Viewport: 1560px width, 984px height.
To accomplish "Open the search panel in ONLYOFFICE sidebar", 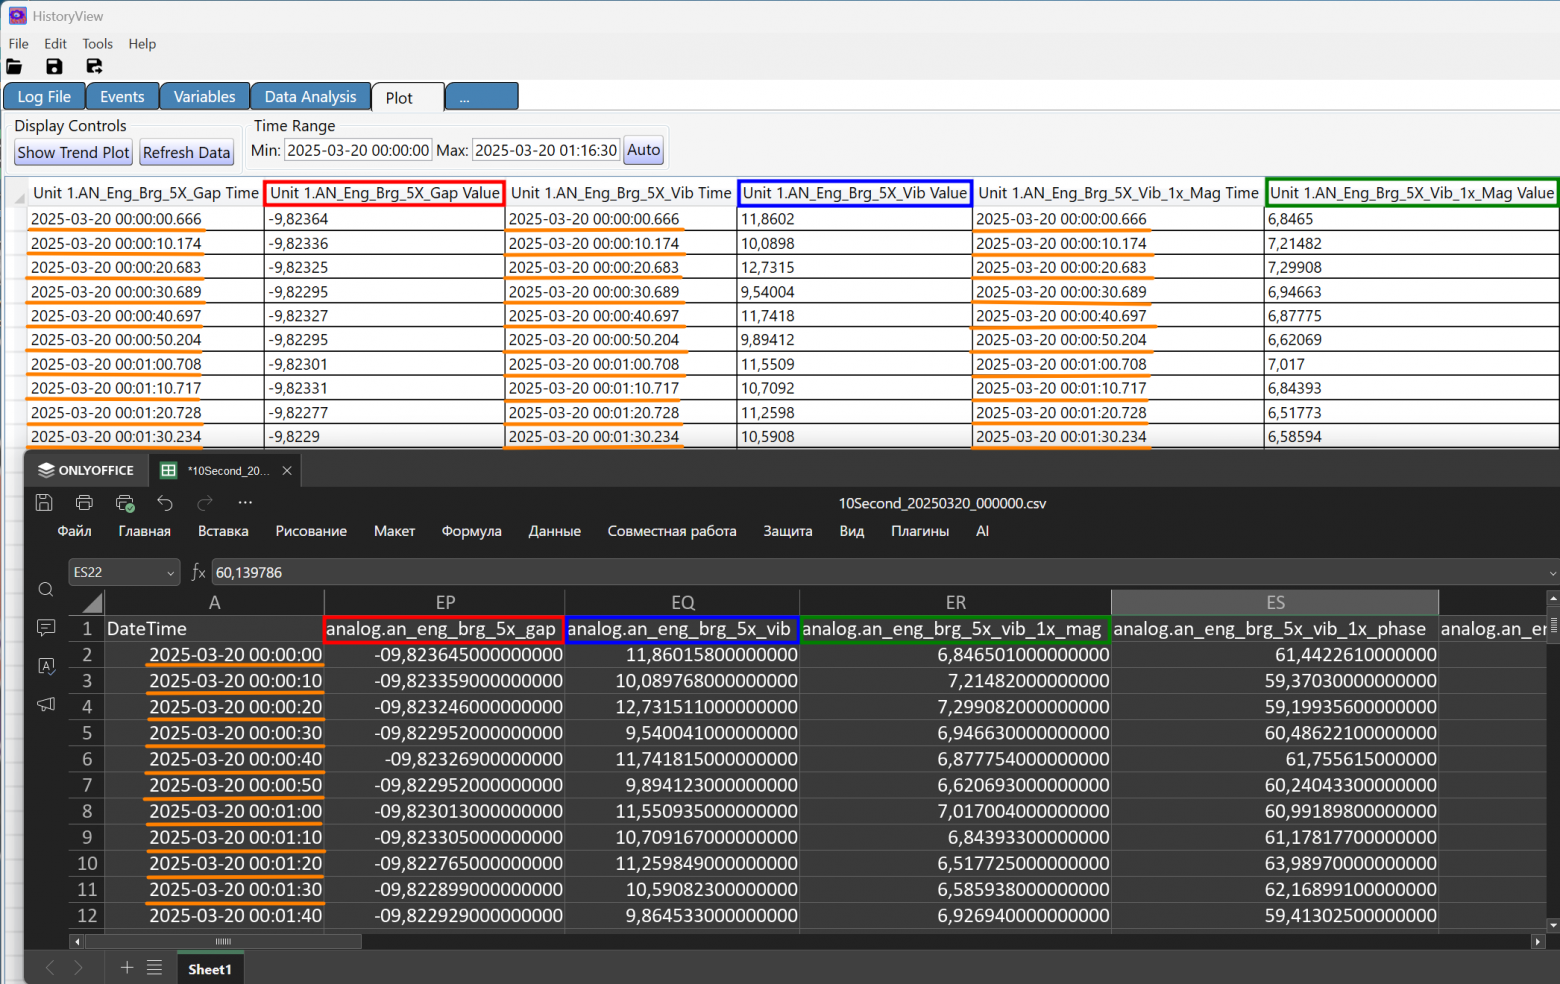I will point(46,590).
